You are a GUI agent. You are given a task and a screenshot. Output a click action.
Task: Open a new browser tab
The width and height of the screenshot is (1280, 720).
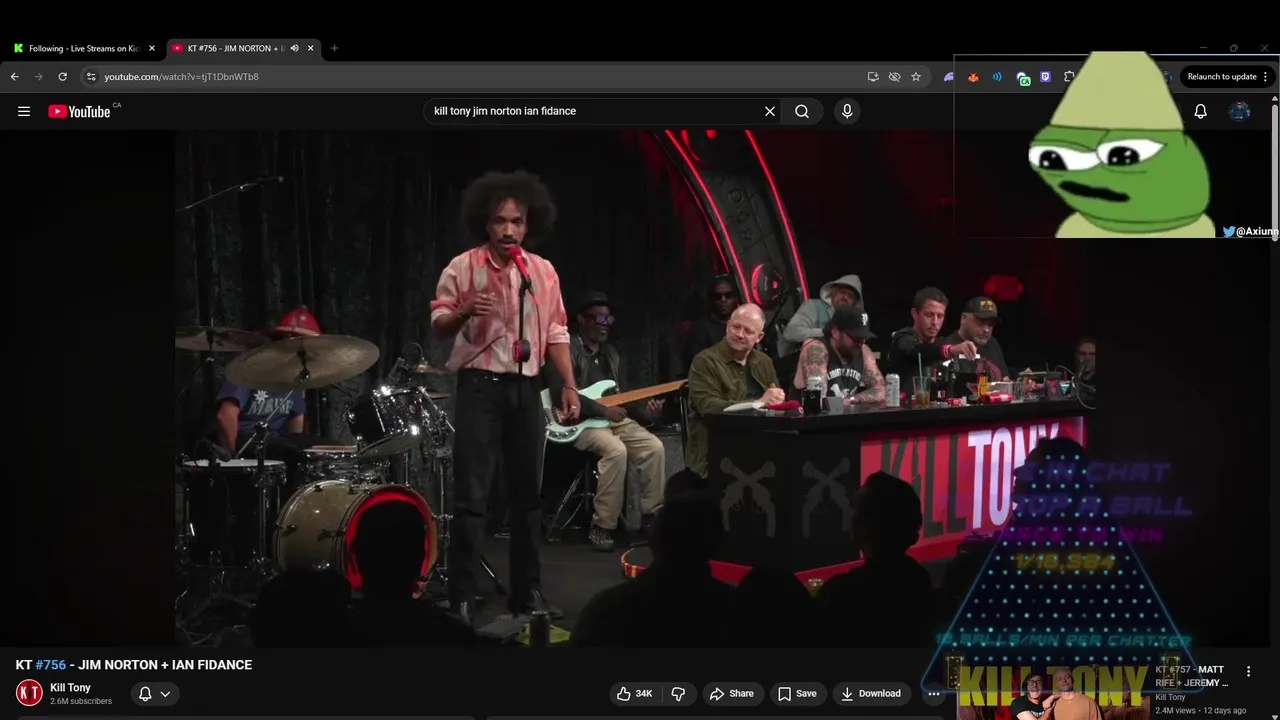click(334, 48)
